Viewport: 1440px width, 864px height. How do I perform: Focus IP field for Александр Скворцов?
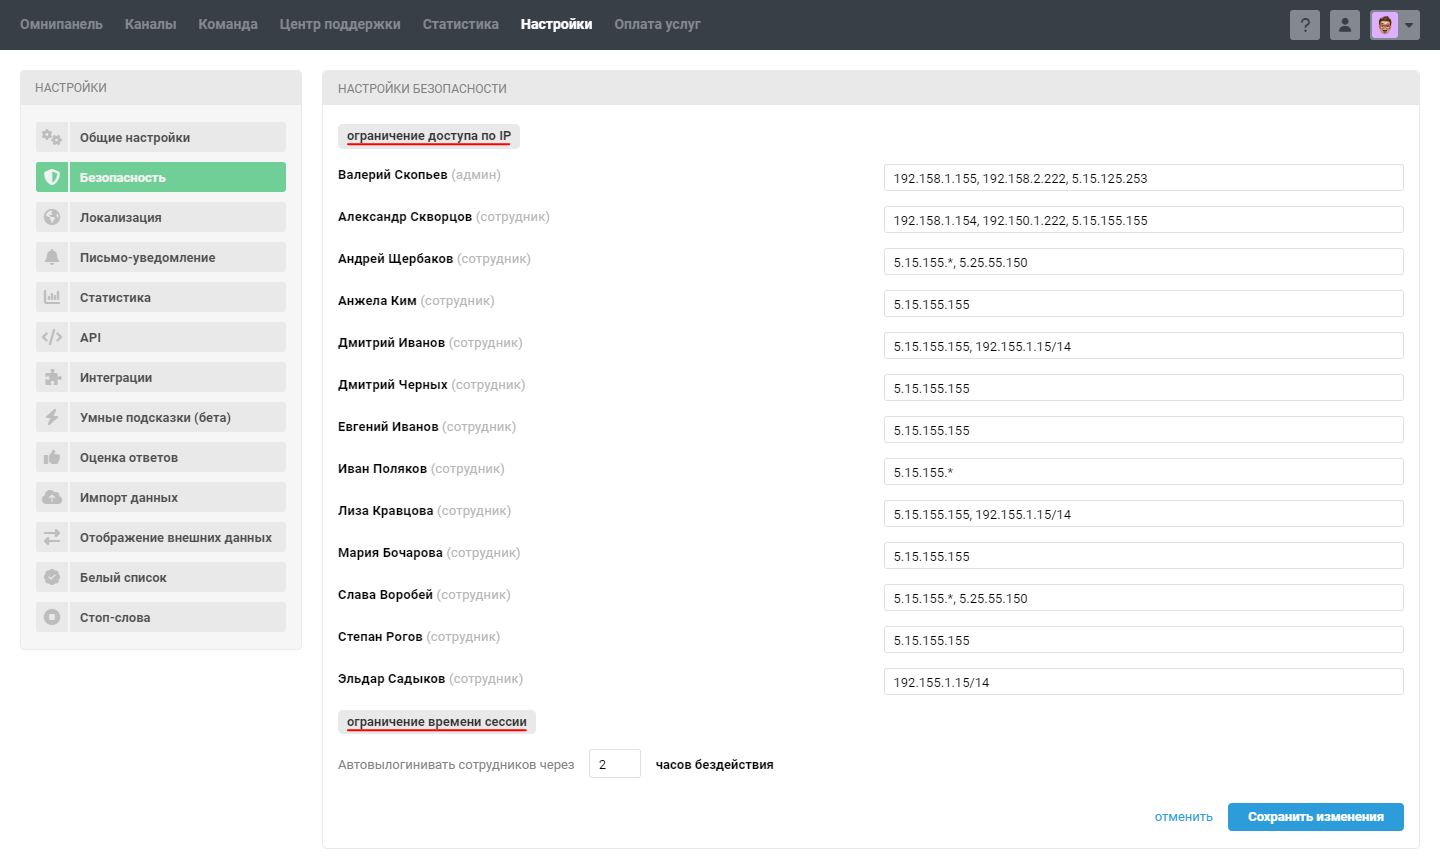(1144, 220)
